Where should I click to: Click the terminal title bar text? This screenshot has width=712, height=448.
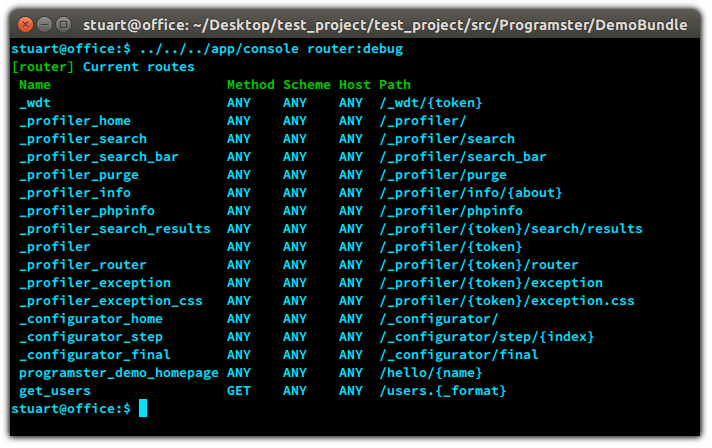[385, 25]
